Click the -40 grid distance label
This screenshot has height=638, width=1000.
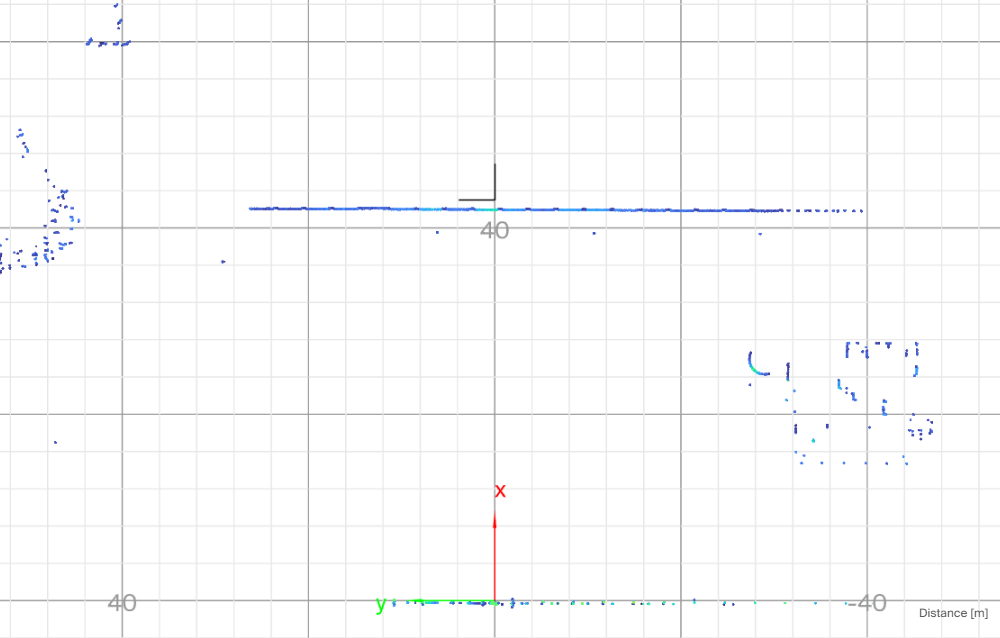tap(865, 603)
